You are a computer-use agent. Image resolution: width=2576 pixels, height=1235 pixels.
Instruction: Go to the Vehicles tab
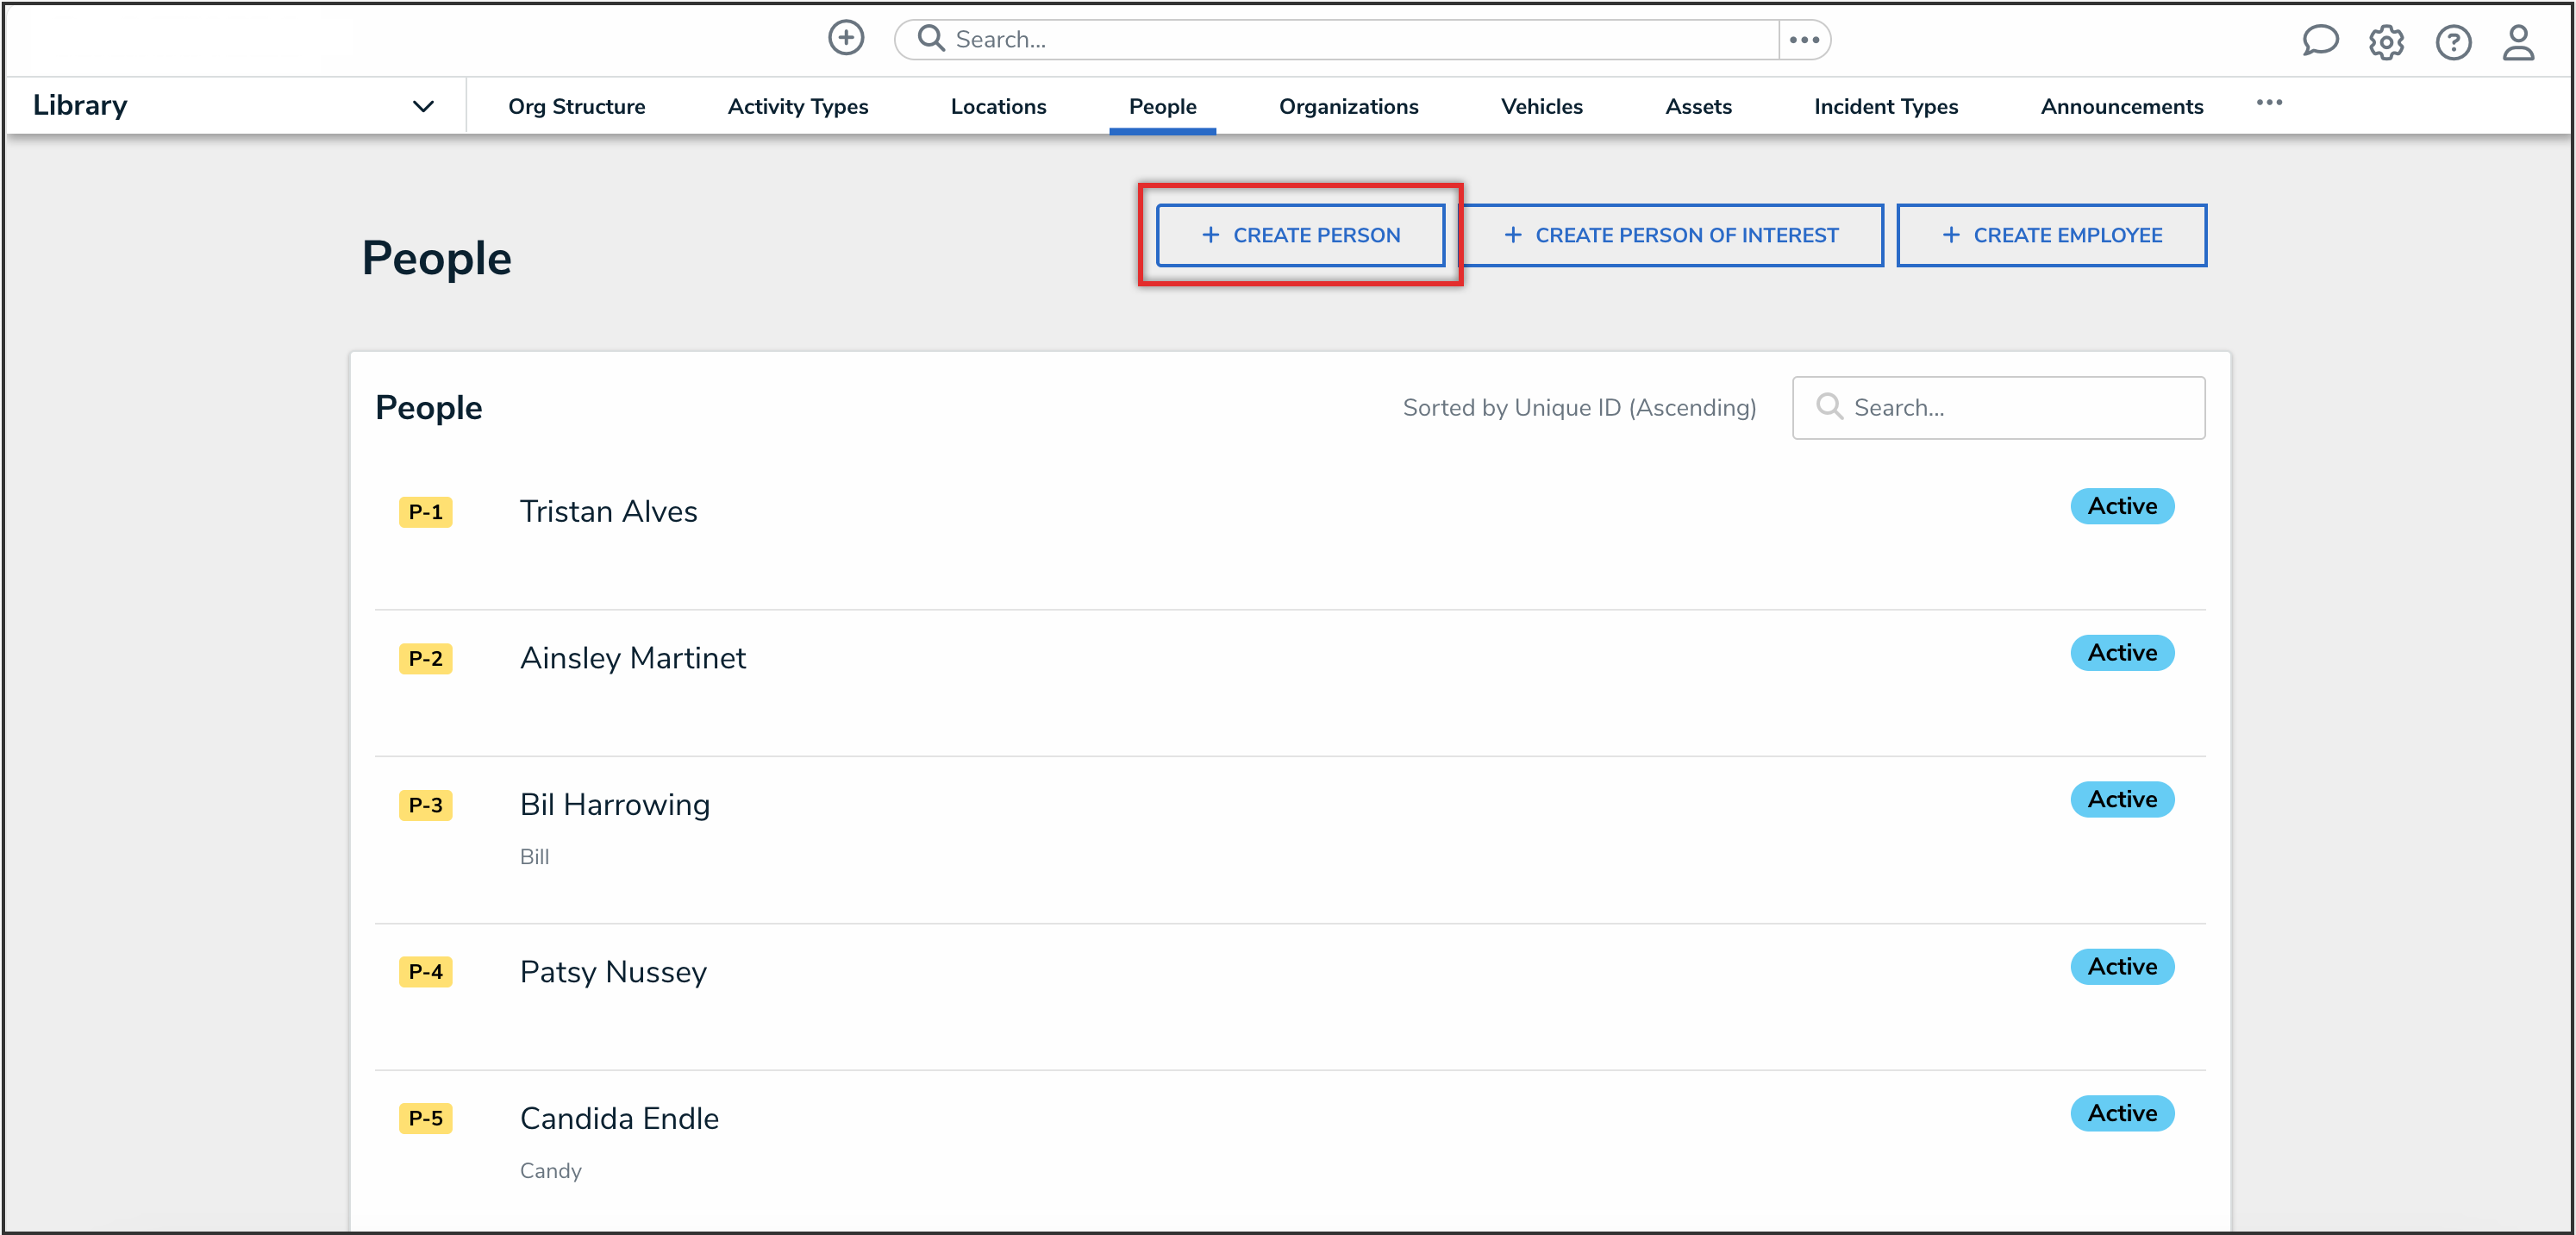pyautogui.click(x=1541, y=107)
